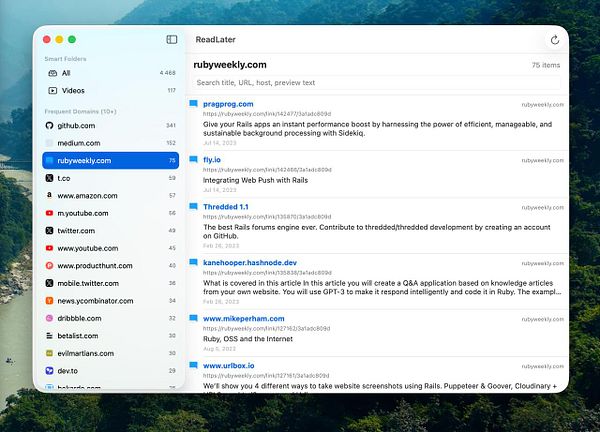Click the YouTube icon beside www.youtube.com

point(49,248)
